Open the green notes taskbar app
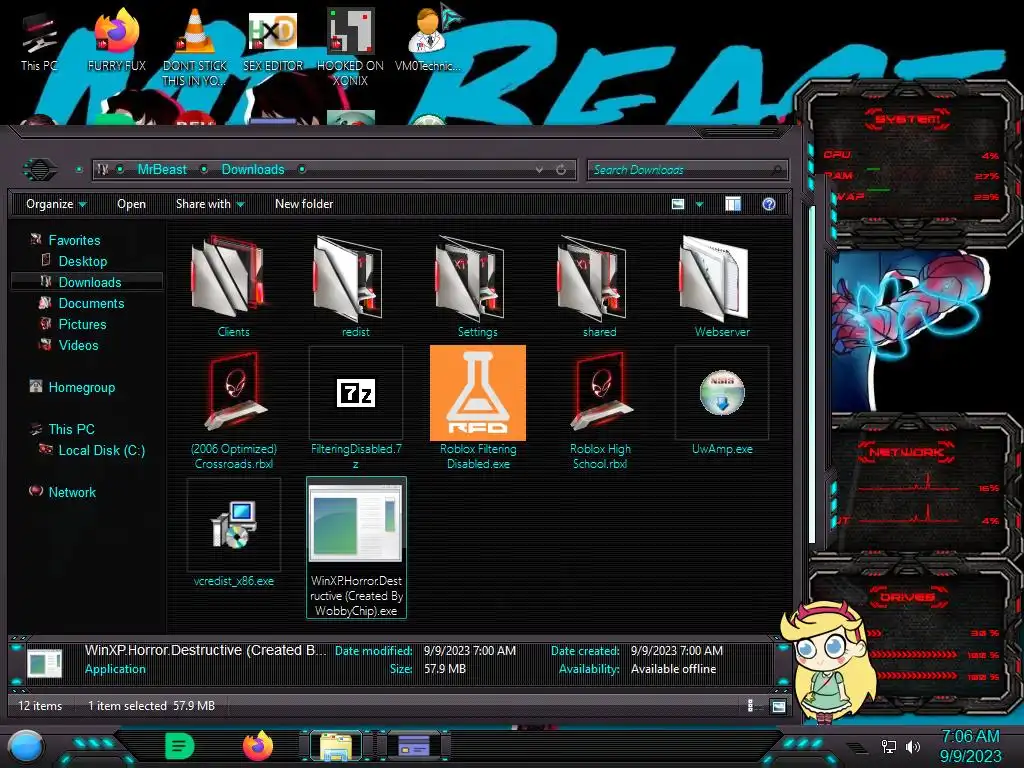This screenshot has height=768, width=1024. point(180,746)
